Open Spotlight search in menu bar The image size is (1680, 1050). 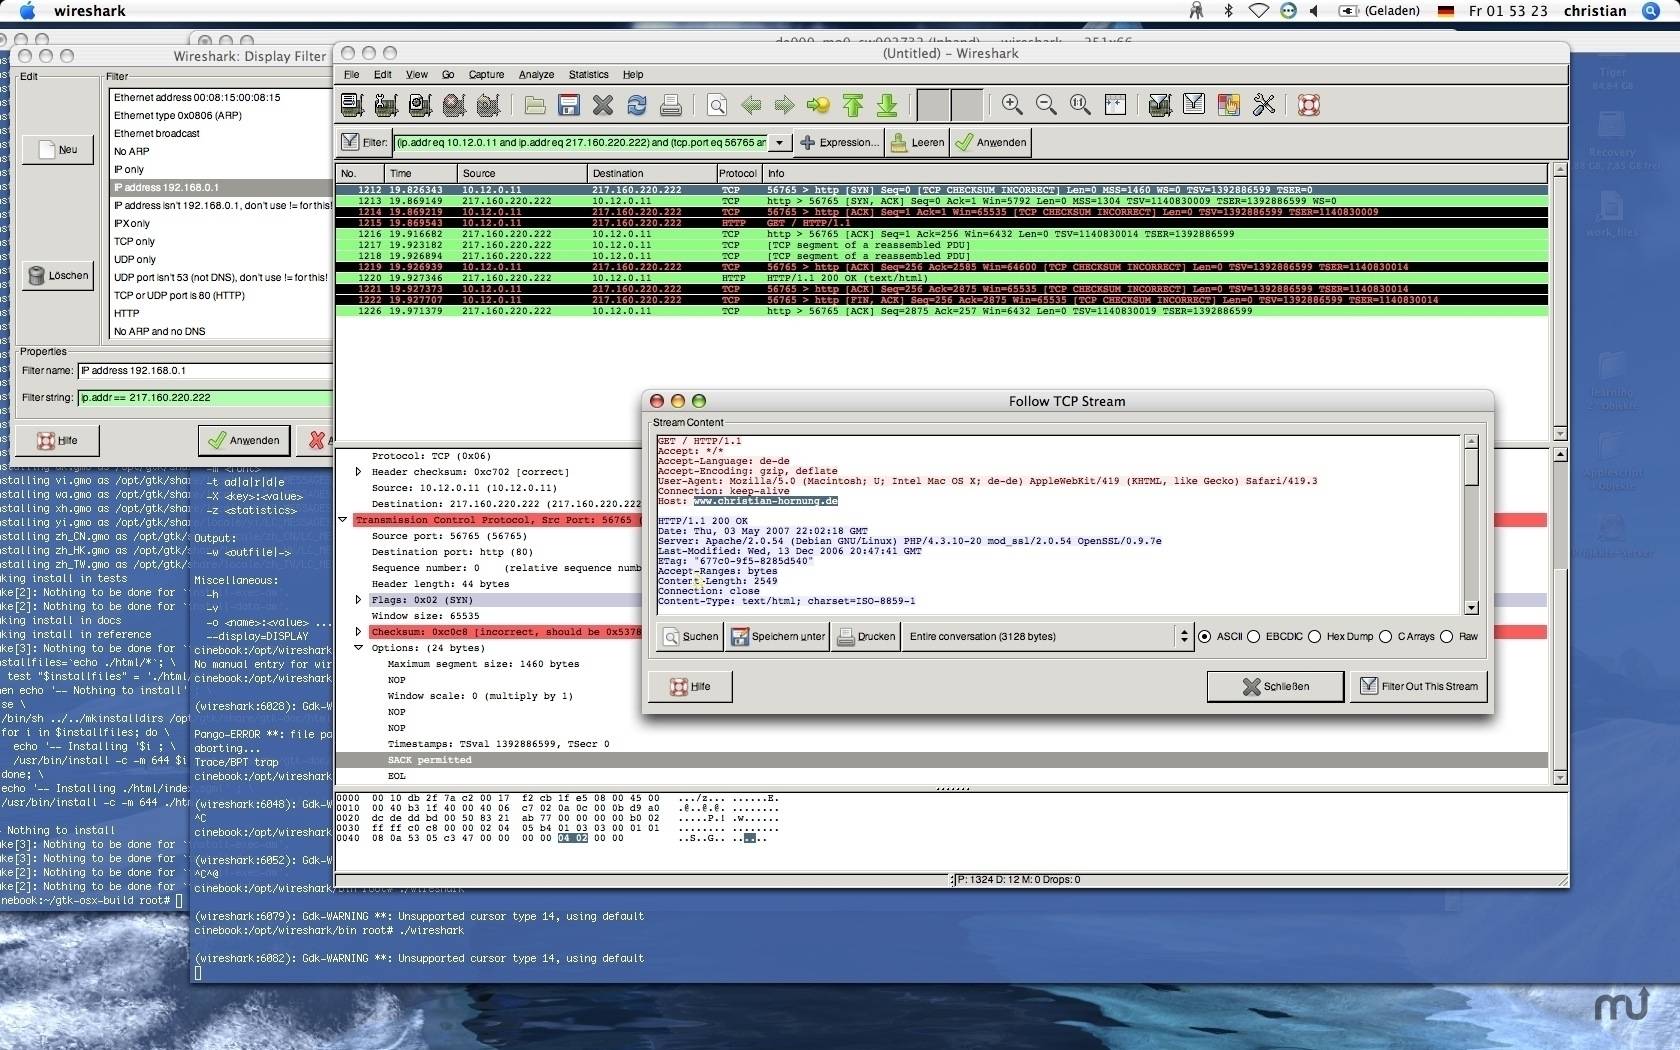pos(1650,11)
